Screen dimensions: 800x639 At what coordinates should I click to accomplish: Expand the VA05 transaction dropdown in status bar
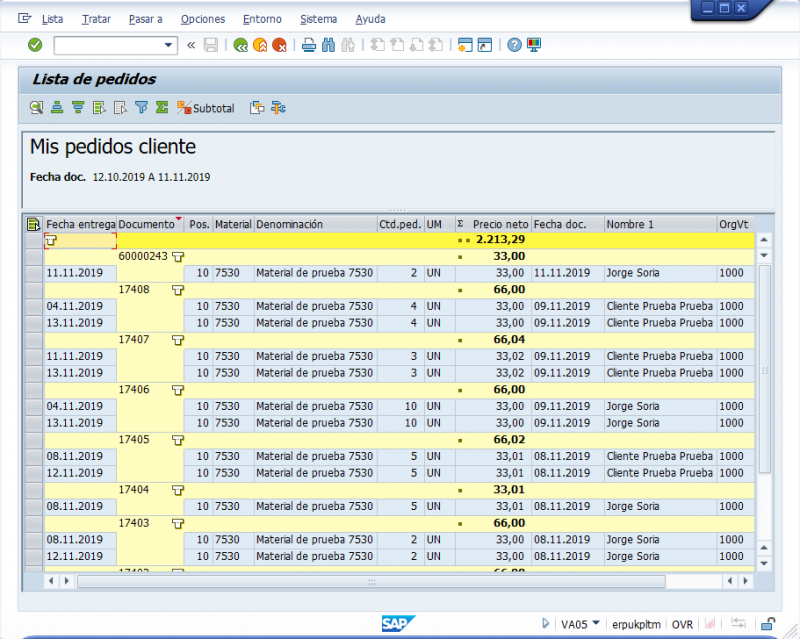(596, 623)
